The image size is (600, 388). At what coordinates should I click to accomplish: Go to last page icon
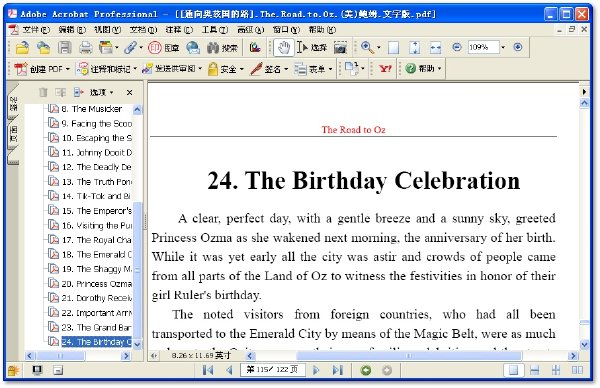click(337, 370)
